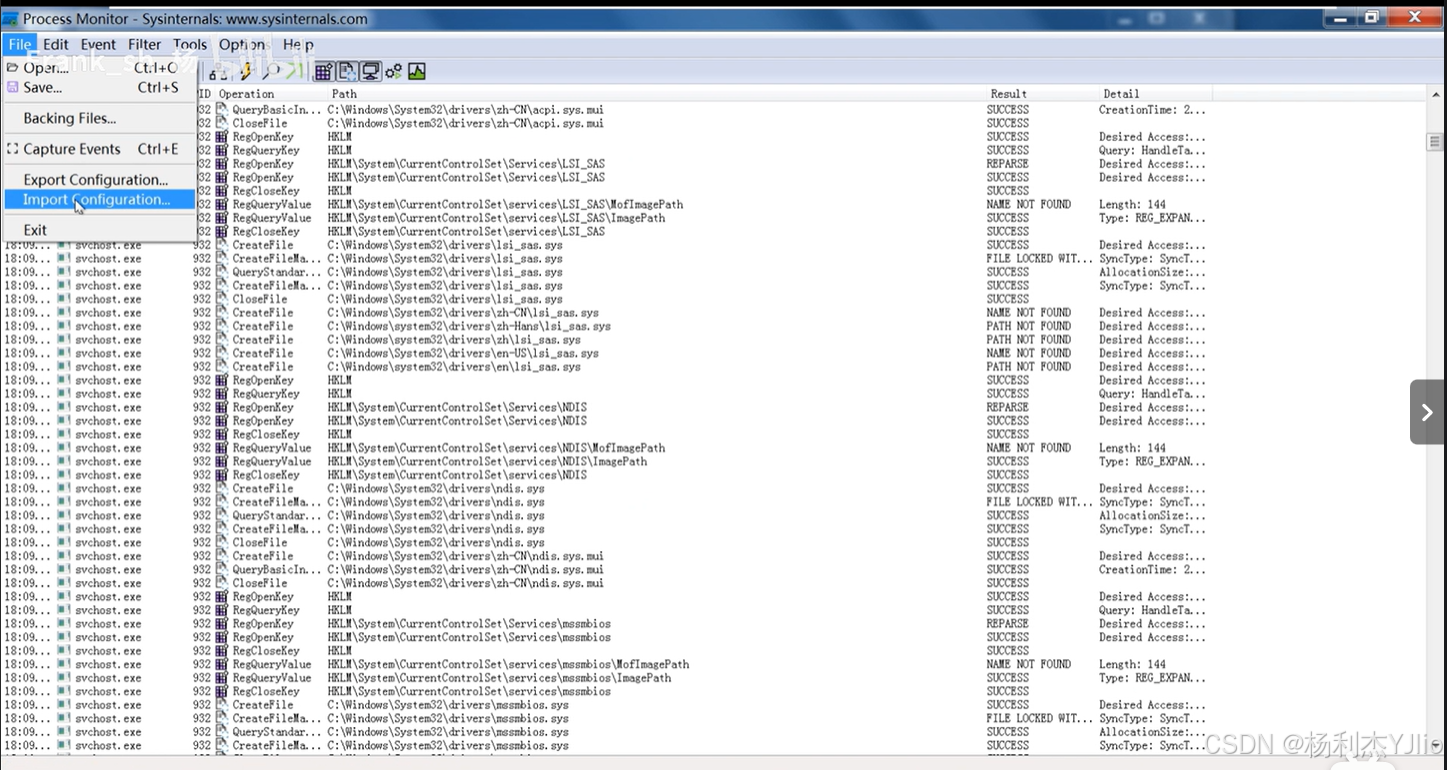This screenshot has height=770, width=1447.
Task: Click PATH NOT FOUND result for zh-Hans\lsi_sas.sys
Action: [x=1028, y=326]
